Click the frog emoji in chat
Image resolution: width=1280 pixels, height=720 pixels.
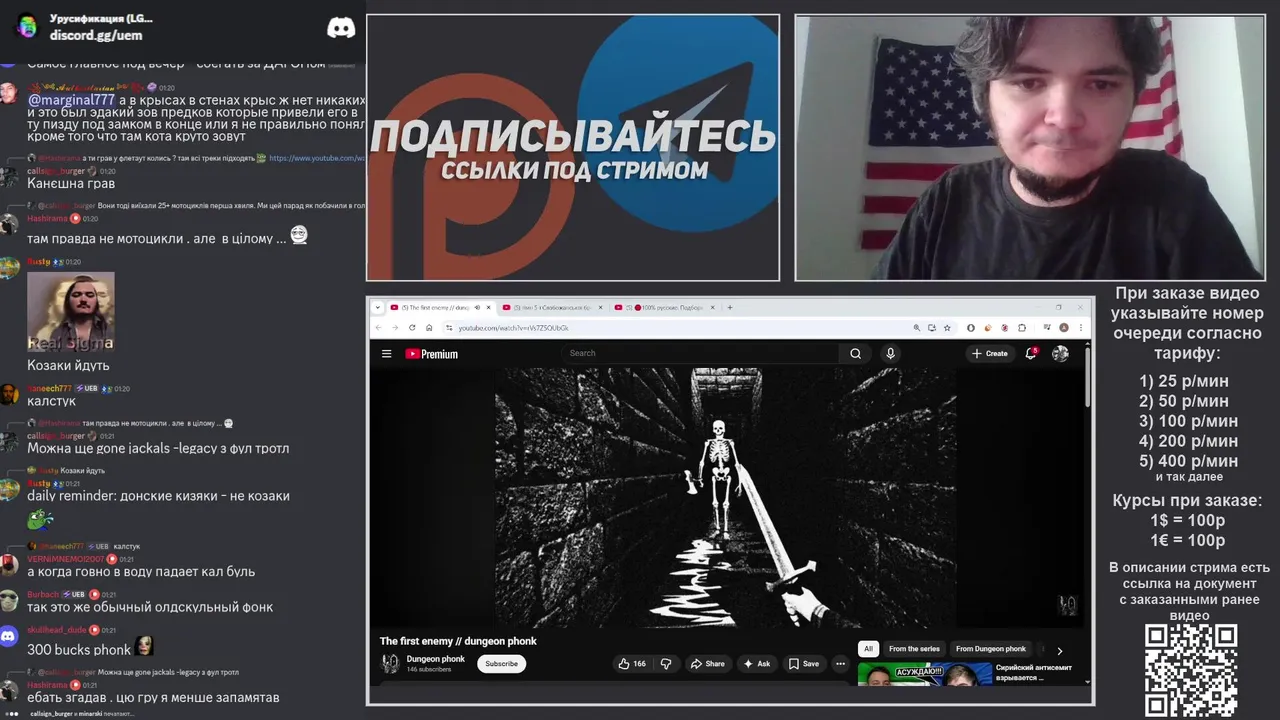tap(40, 519)
